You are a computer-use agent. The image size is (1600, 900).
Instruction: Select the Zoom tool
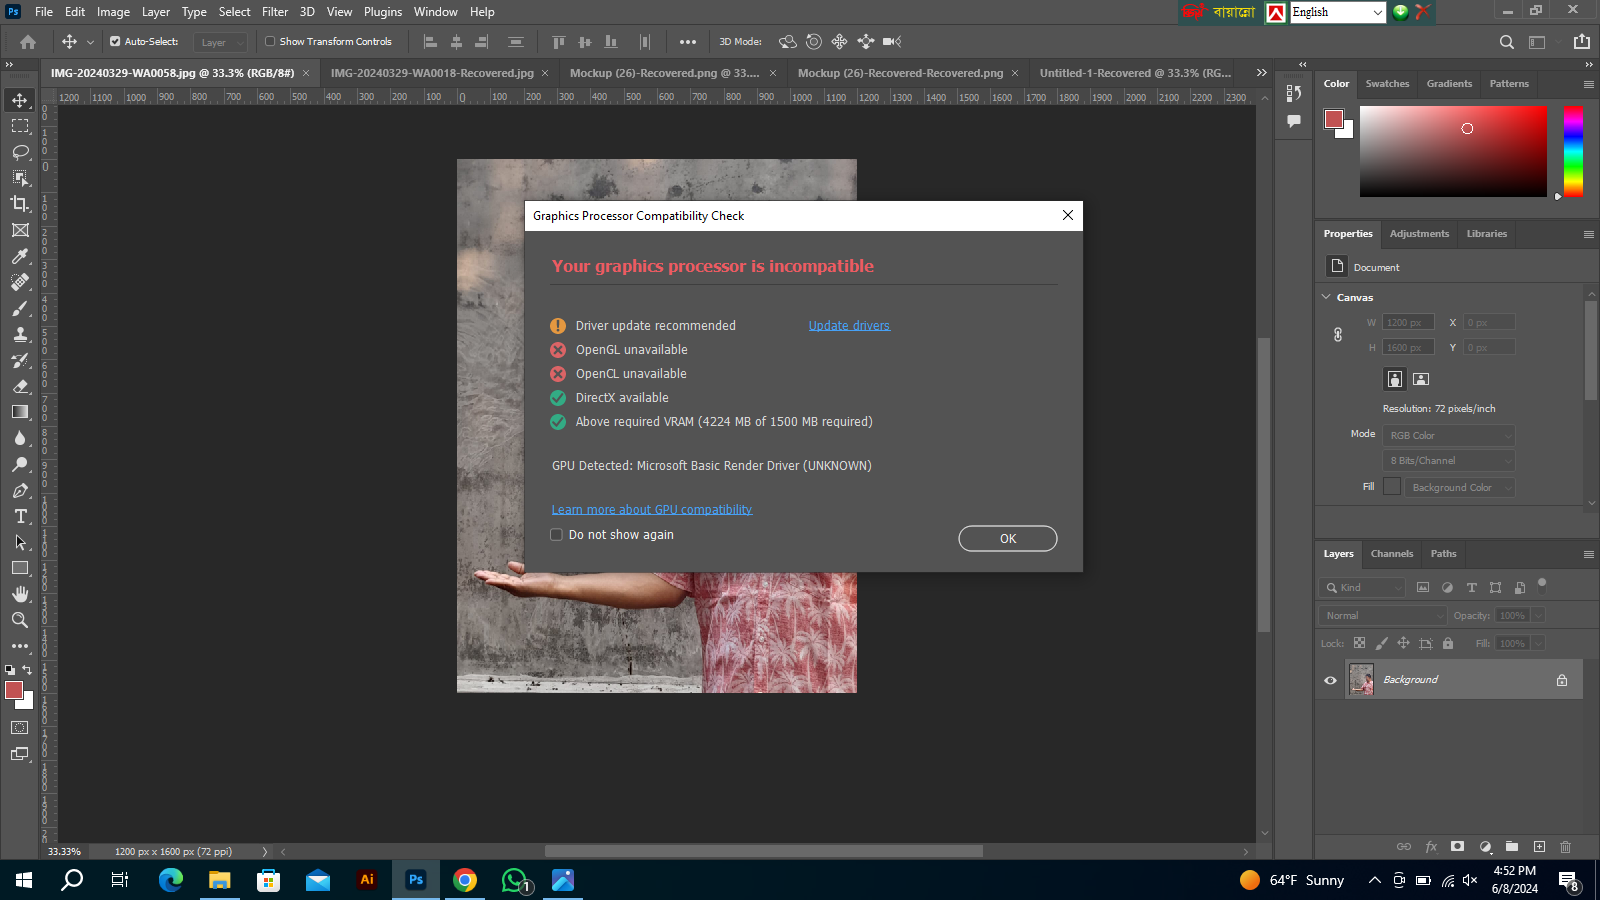[x=19, y=620]
